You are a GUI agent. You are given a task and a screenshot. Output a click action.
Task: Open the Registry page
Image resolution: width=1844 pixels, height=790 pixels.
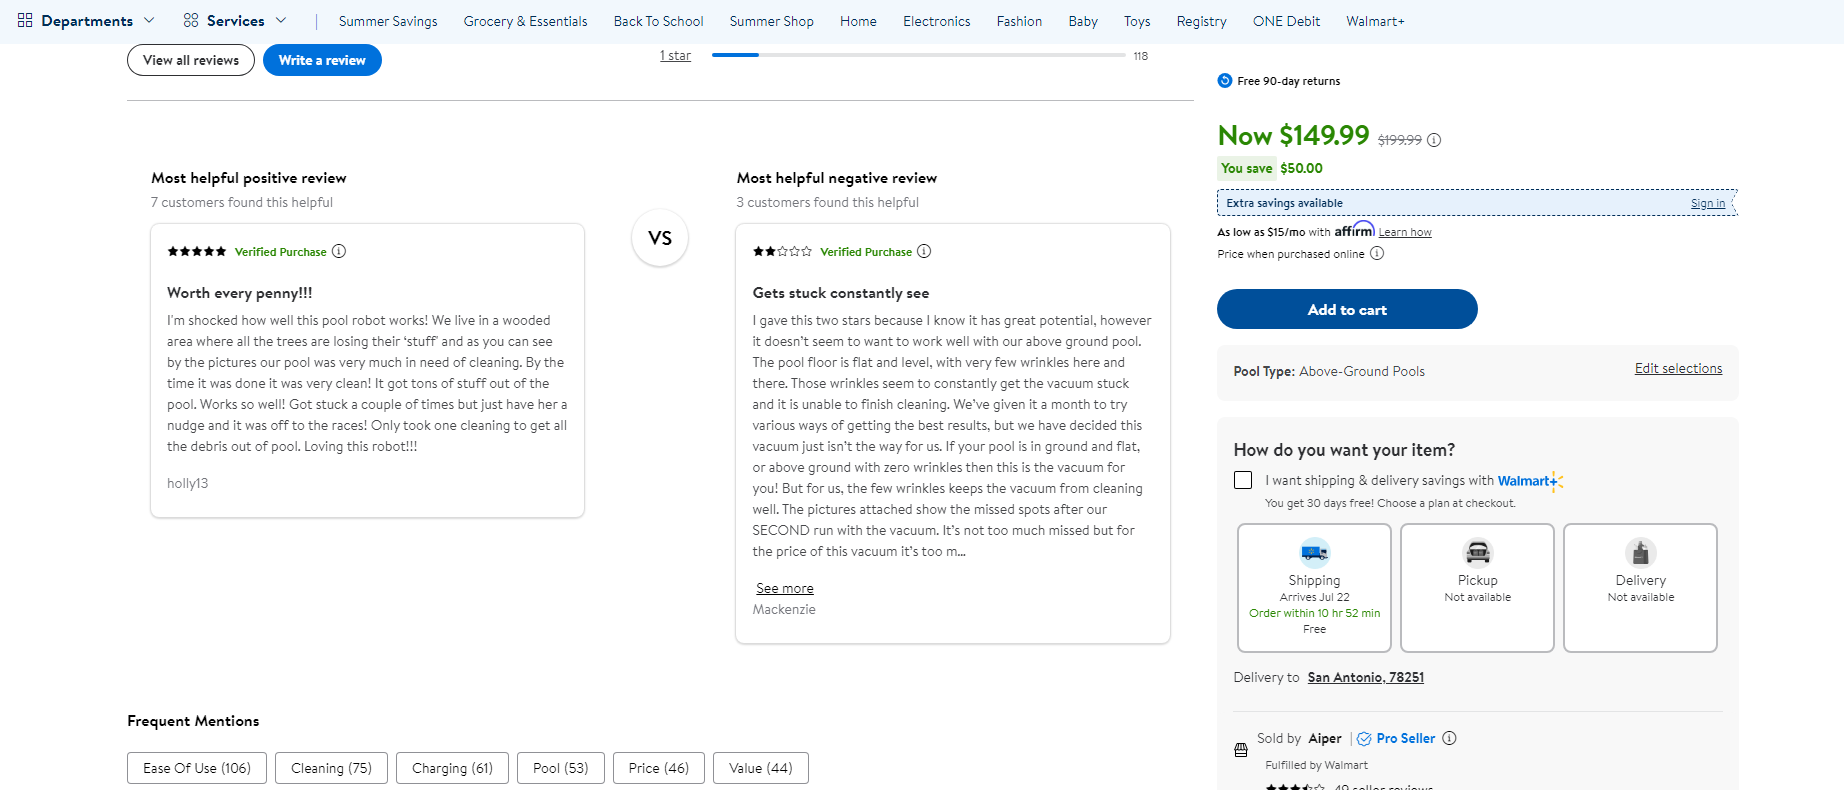pos(1201,21)
